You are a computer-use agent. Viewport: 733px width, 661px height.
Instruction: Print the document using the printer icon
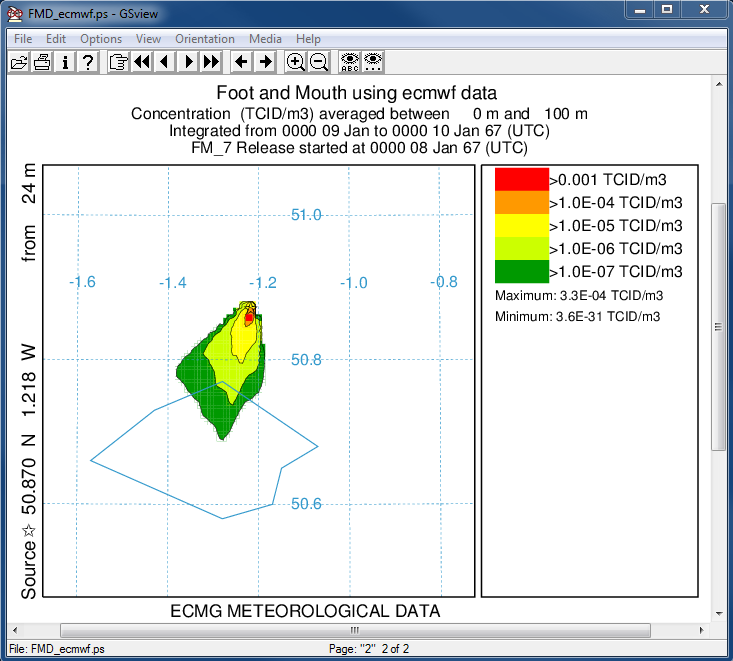click(x=42, y=62)
